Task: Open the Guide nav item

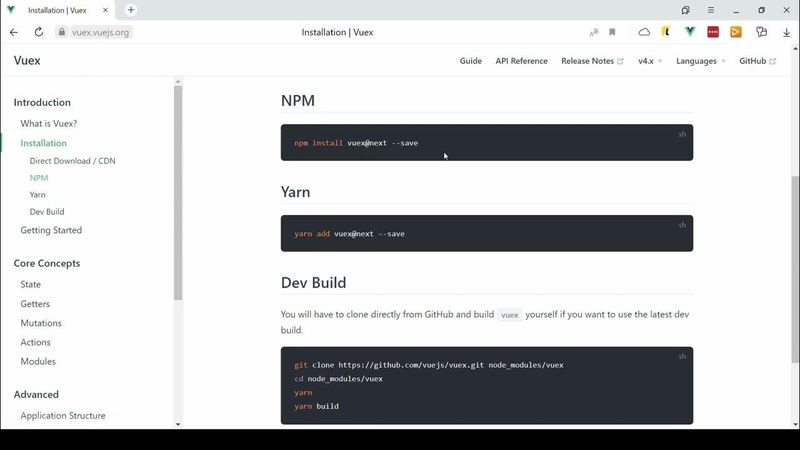Action: click(x=470, y=61)
